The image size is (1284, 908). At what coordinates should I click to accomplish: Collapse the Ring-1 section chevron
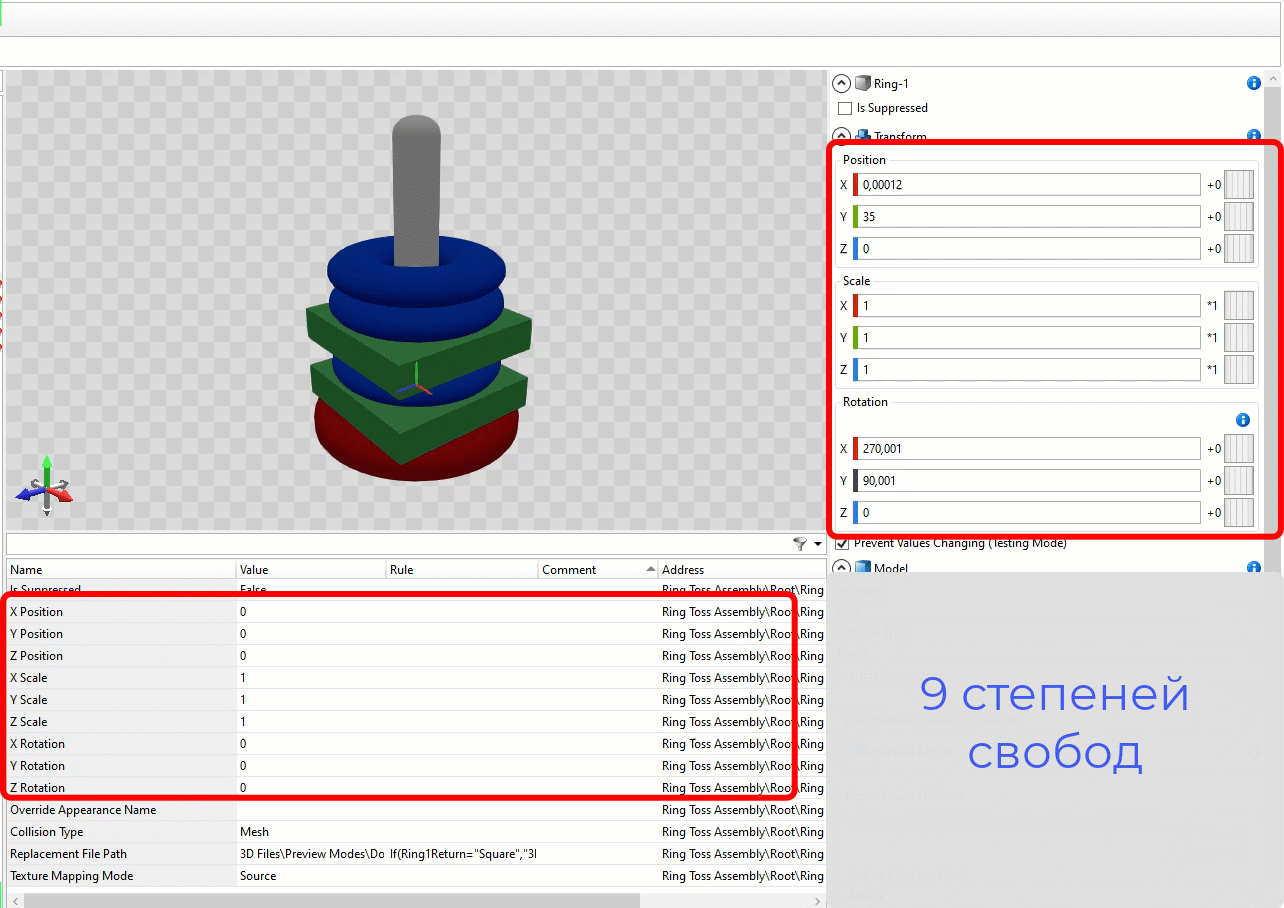point(841,83)
